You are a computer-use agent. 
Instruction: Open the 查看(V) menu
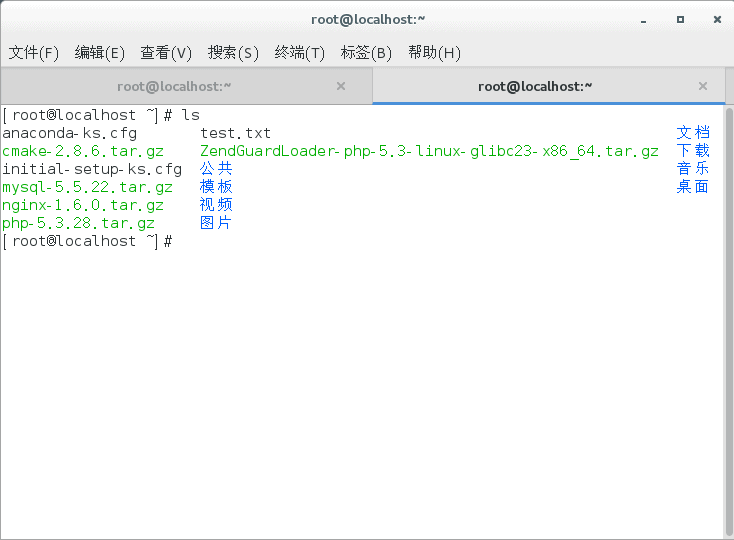click(166, 52)
